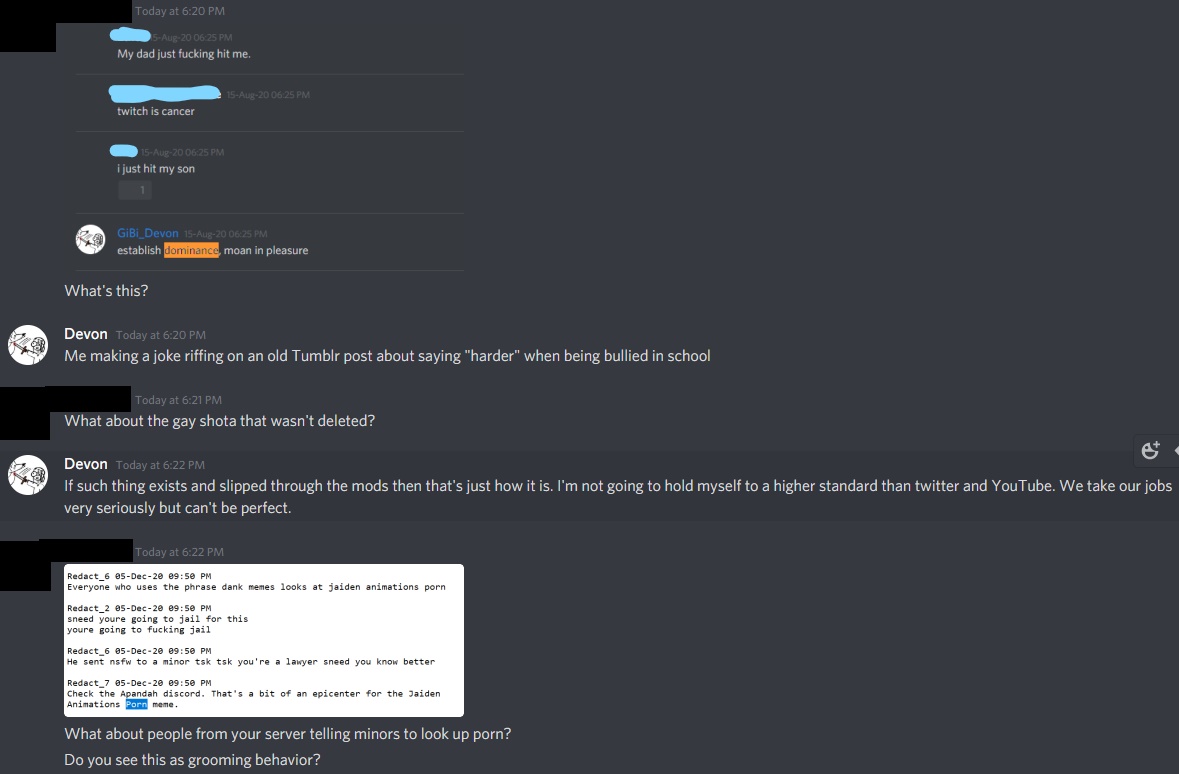Open Devon's avatar beside the mods reply
1179x774 pixels.
28,475
